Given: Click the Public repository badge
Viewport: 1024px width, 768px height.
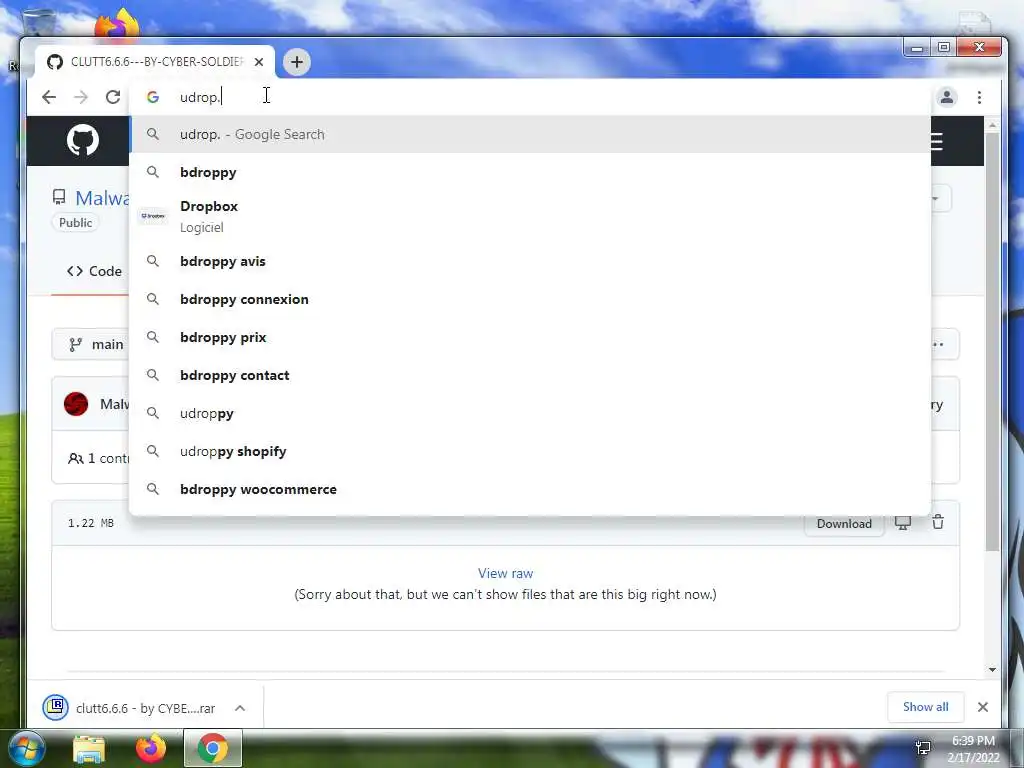Looking at the screenshot, I should click(76, 223).
